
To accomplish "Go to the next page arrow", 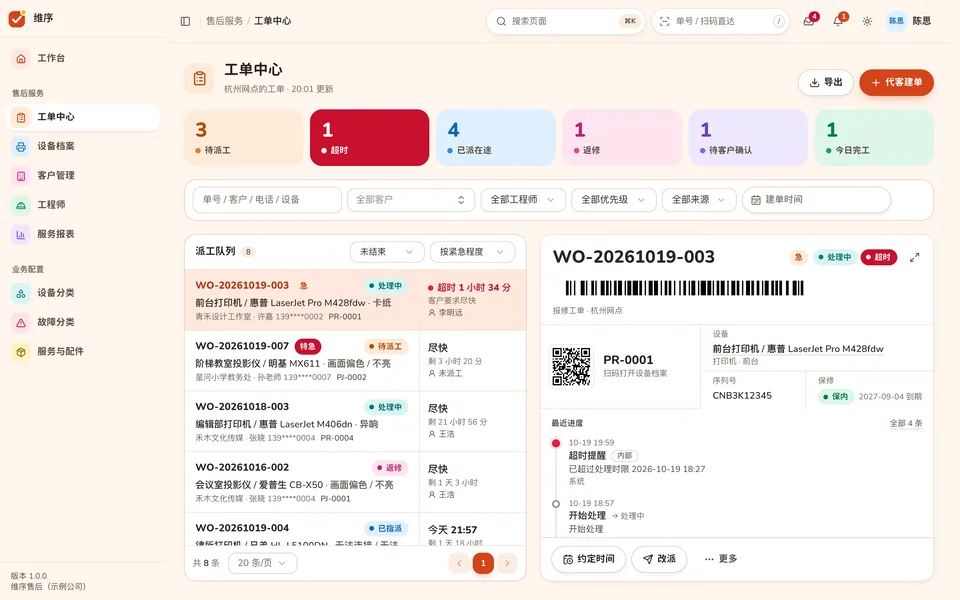I will 507,563.
